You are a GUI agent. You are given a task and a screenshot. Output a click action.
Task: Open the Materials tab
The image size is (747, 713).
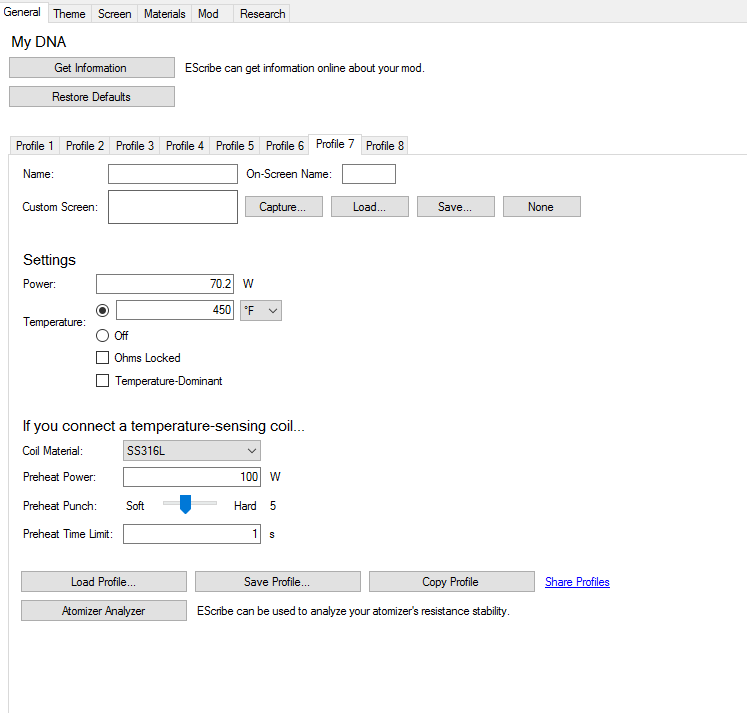pyautogui.click(x=164, y=14)
